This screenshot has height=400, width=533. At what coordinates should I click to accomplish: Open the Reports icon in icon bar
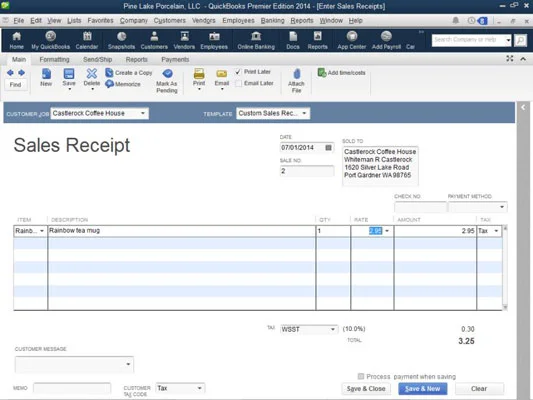point(317,40)
